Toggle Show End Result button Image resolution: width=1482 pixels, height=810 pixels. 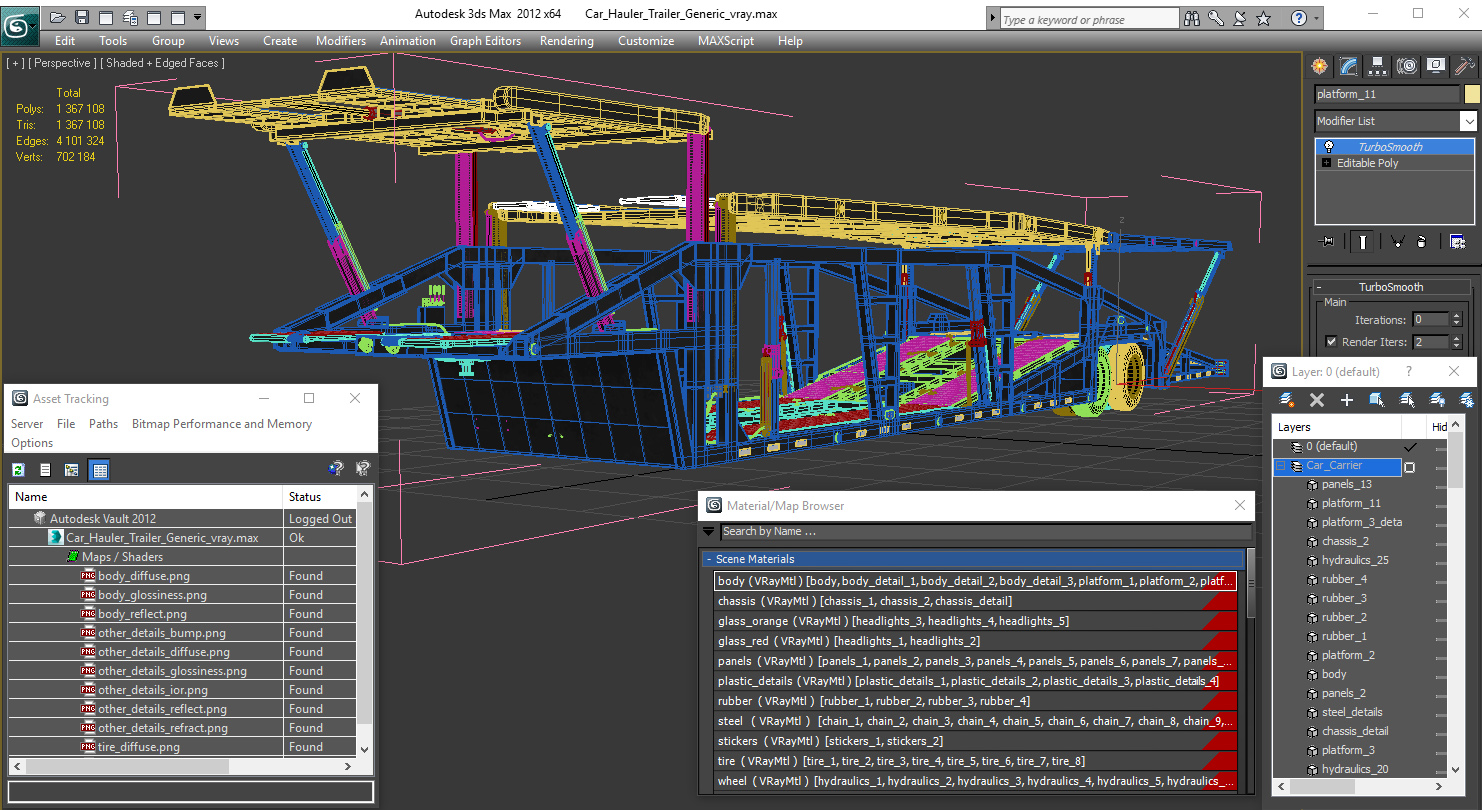(1363, 241)
